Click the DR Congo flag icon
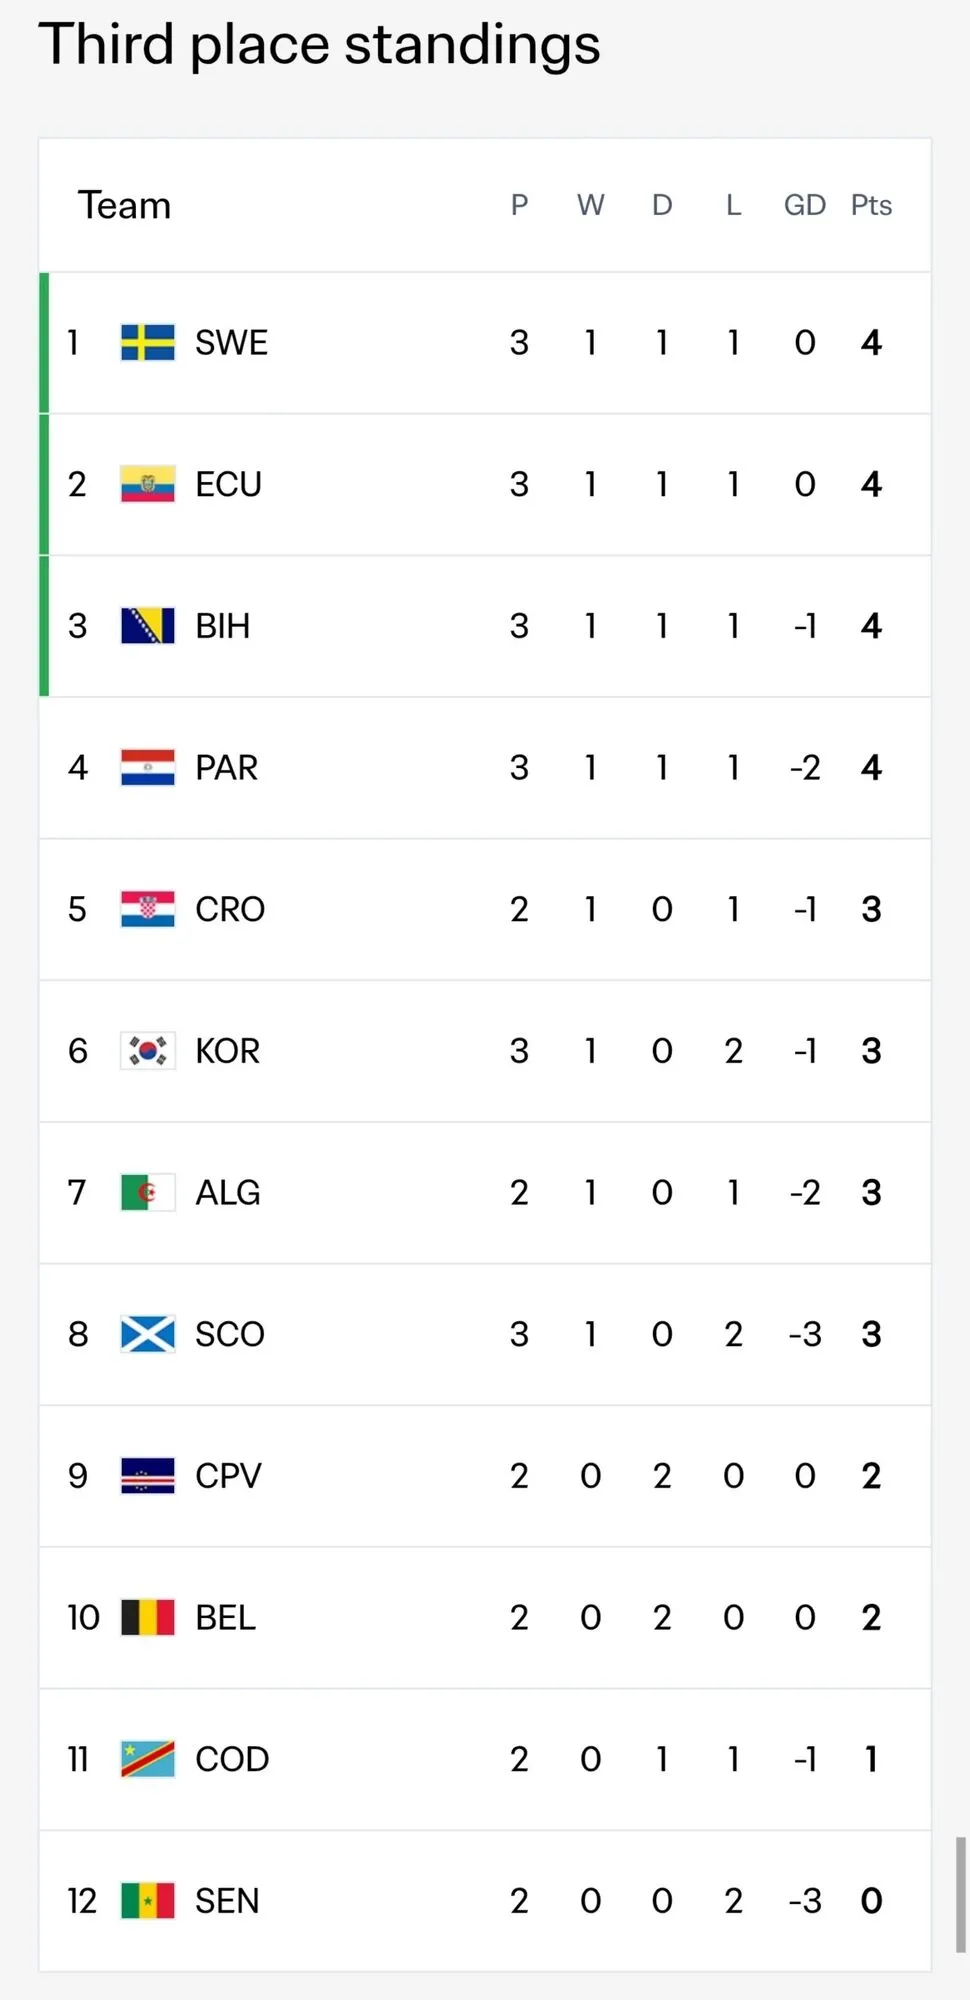Screen dimensions: 970x2000 (x=148, y=1759)
